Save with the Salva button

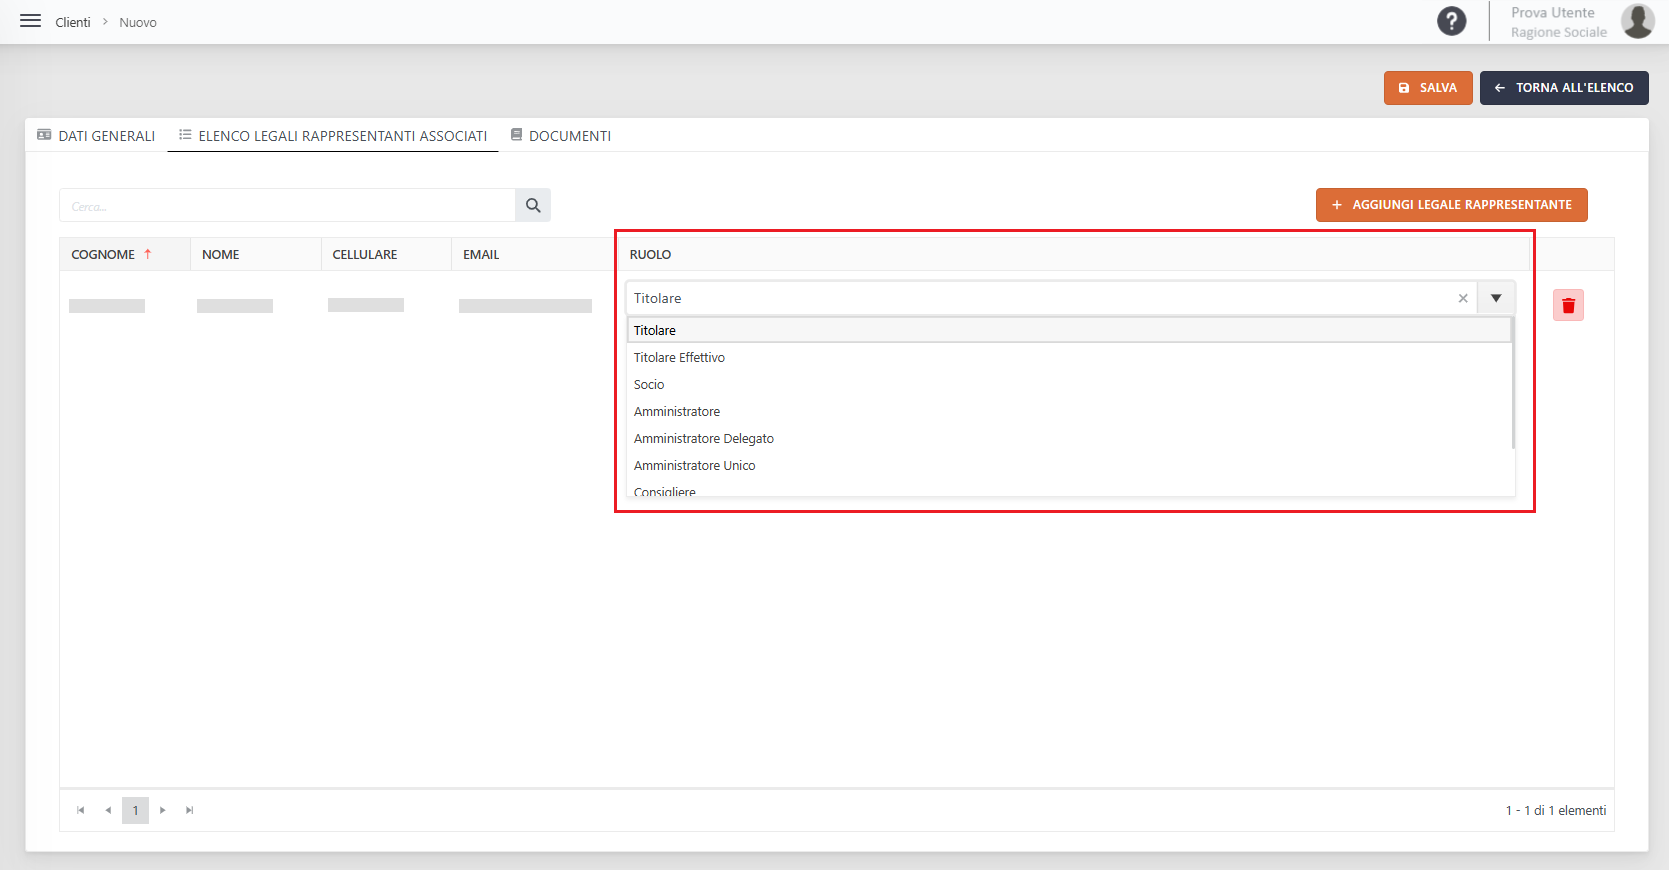[1428, 88]
